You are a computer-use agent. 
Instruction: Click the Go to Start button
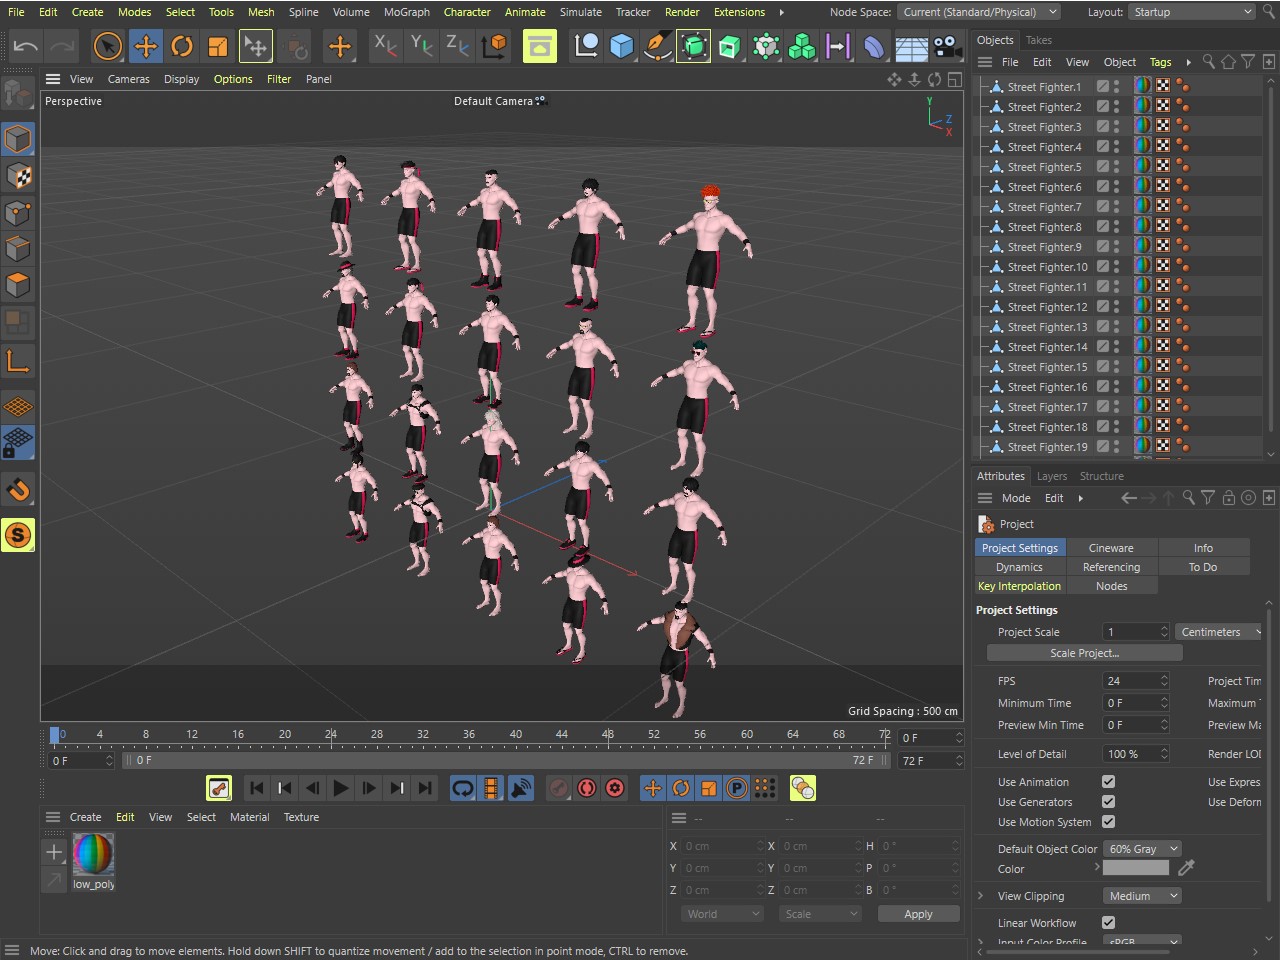[257, 788]
